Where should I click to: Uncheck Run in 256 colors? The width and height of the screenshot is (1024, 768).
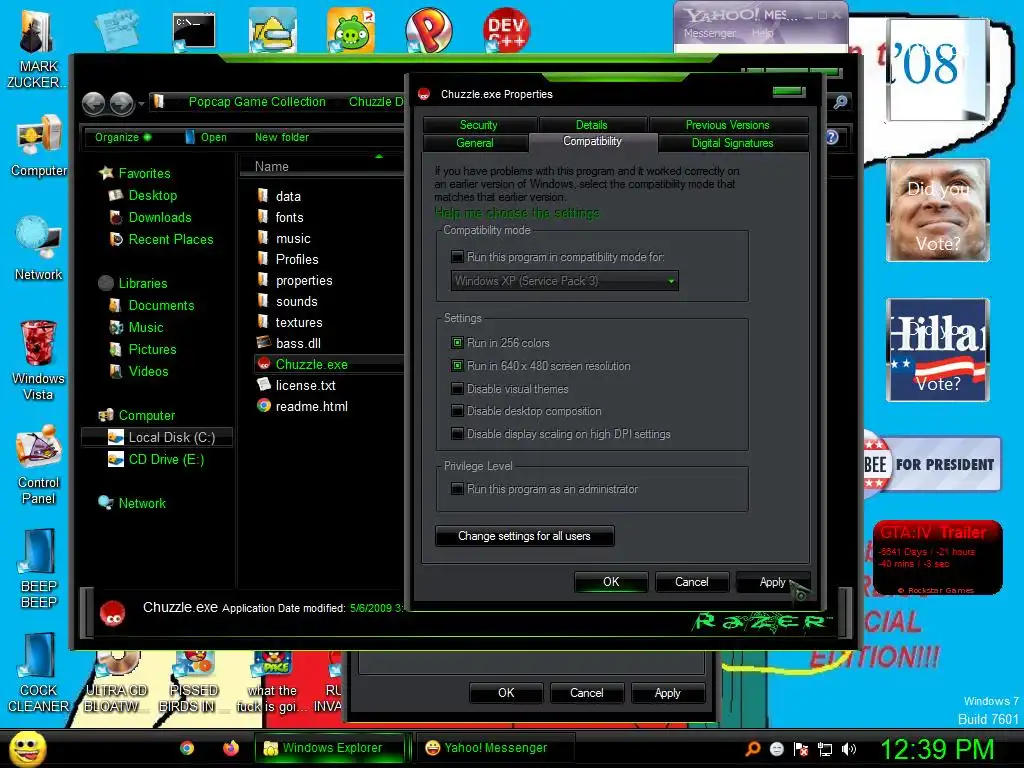click(x=458, y=343)
